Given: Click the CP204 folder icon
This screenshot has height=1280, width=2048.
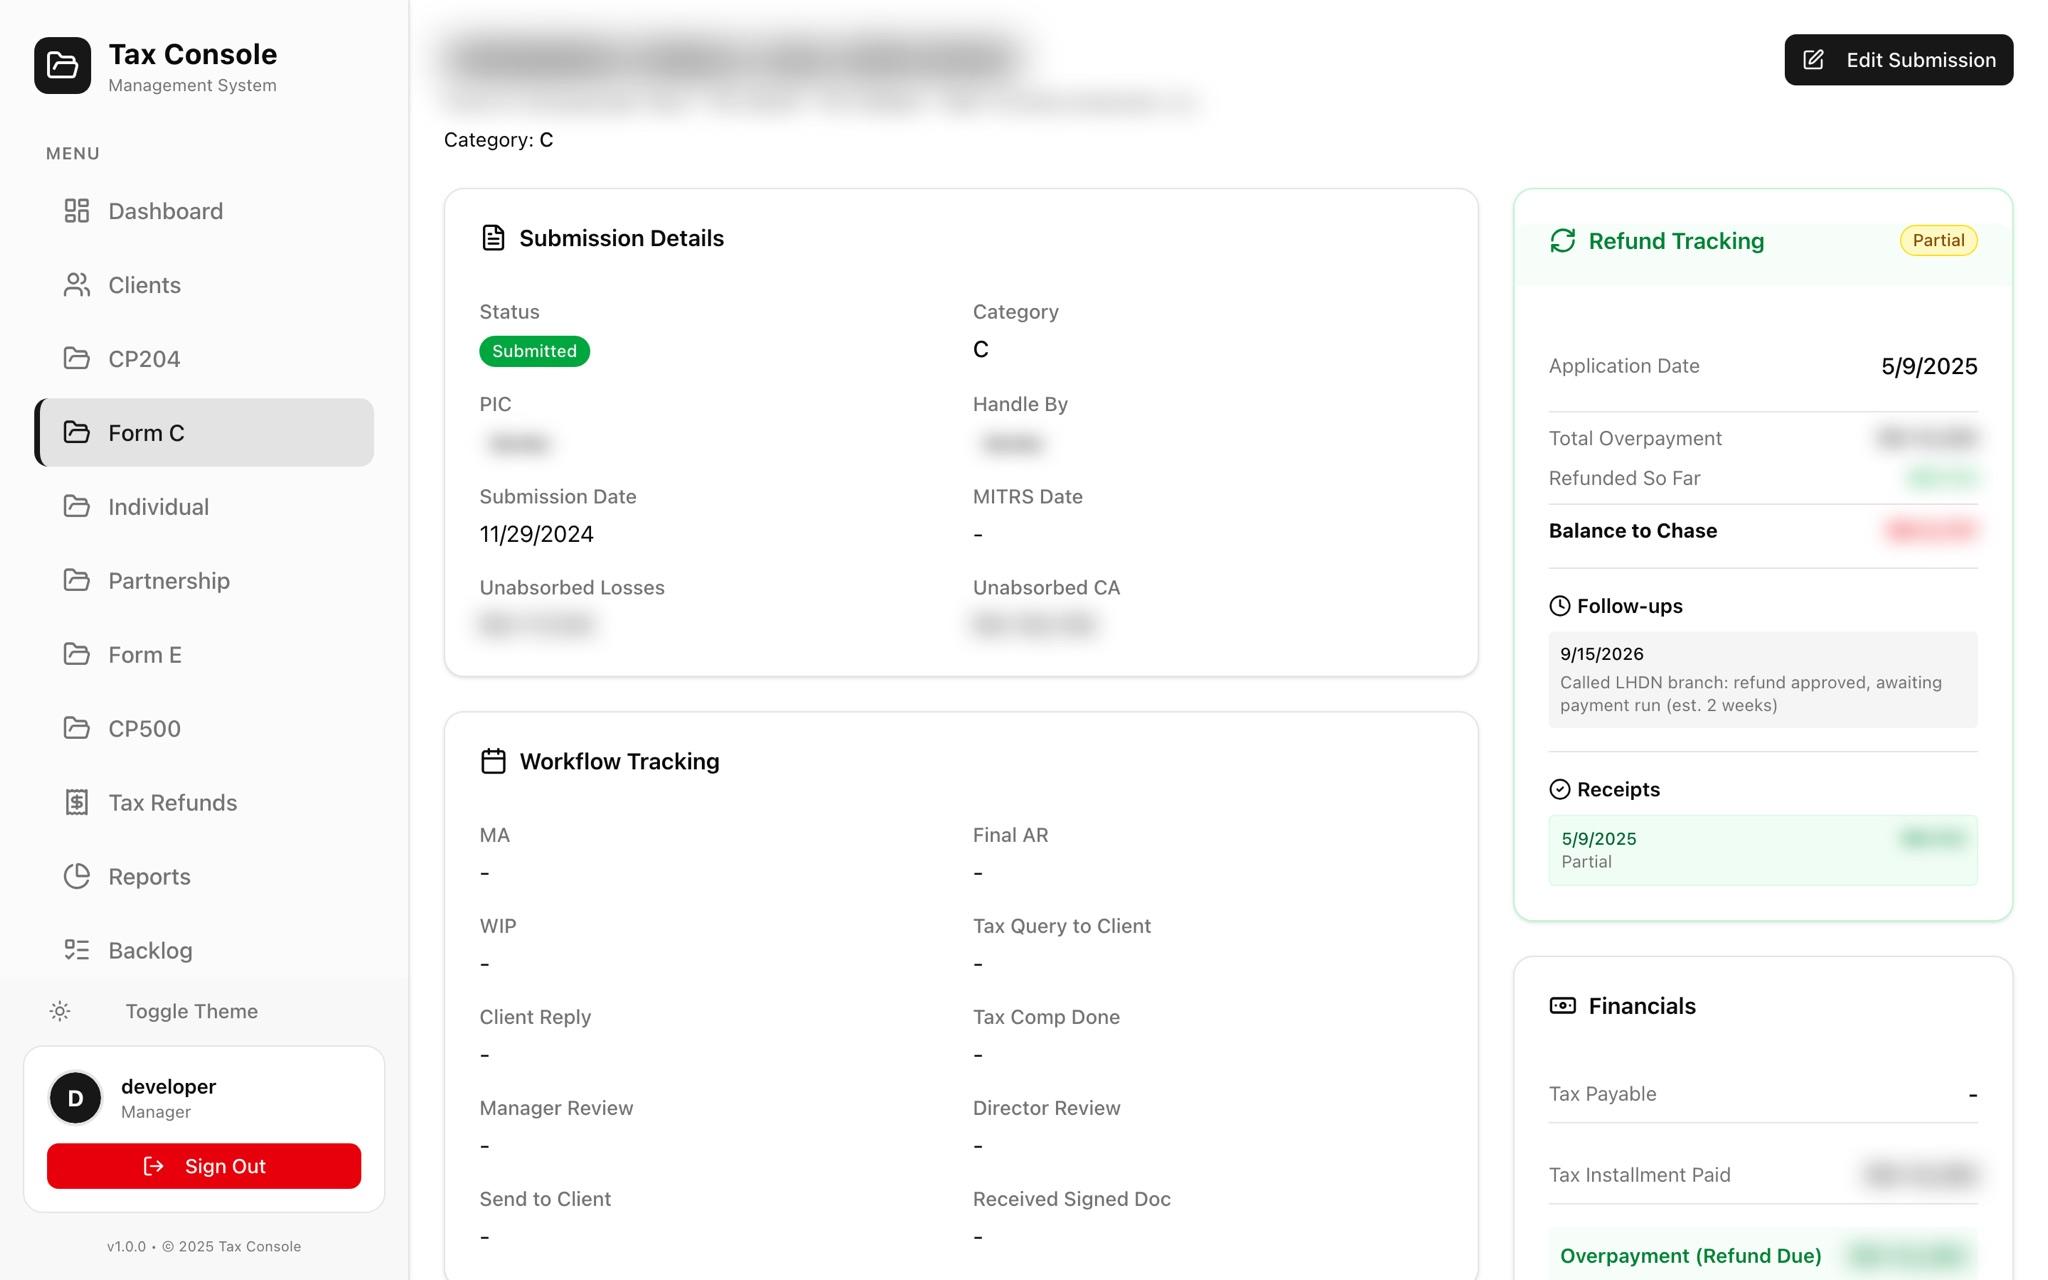Looking at the screenshot, I should pos(77,359).
